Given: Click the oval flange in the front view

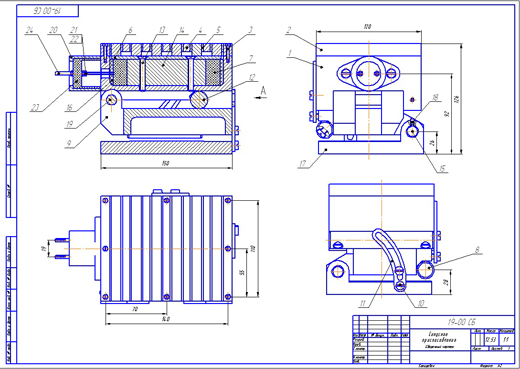Looking at the screenshot, I should (368, 73).
